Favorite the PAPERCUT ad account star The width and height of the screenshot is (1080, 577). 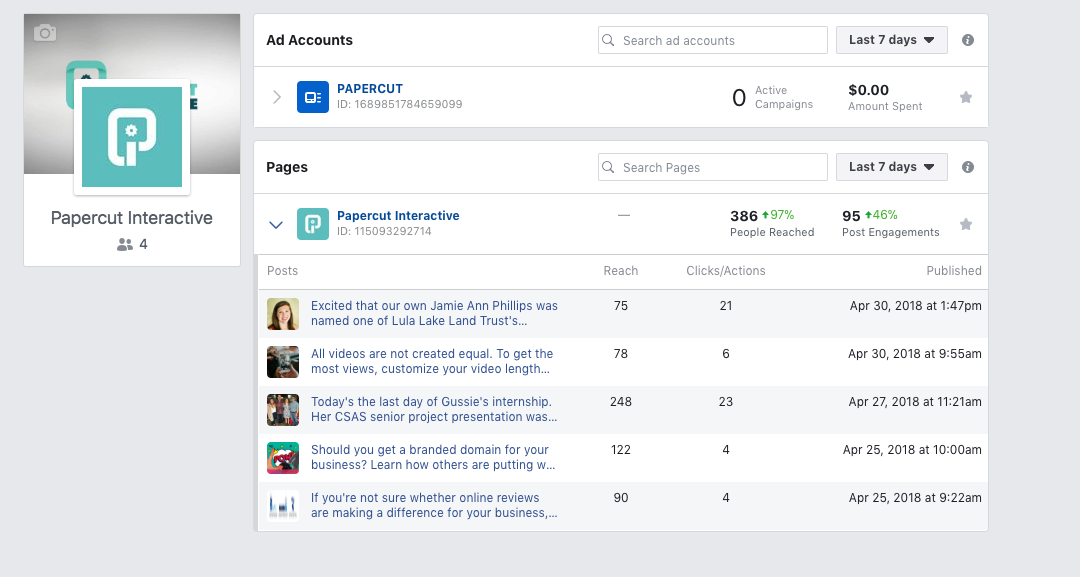(x=966, y=97)
